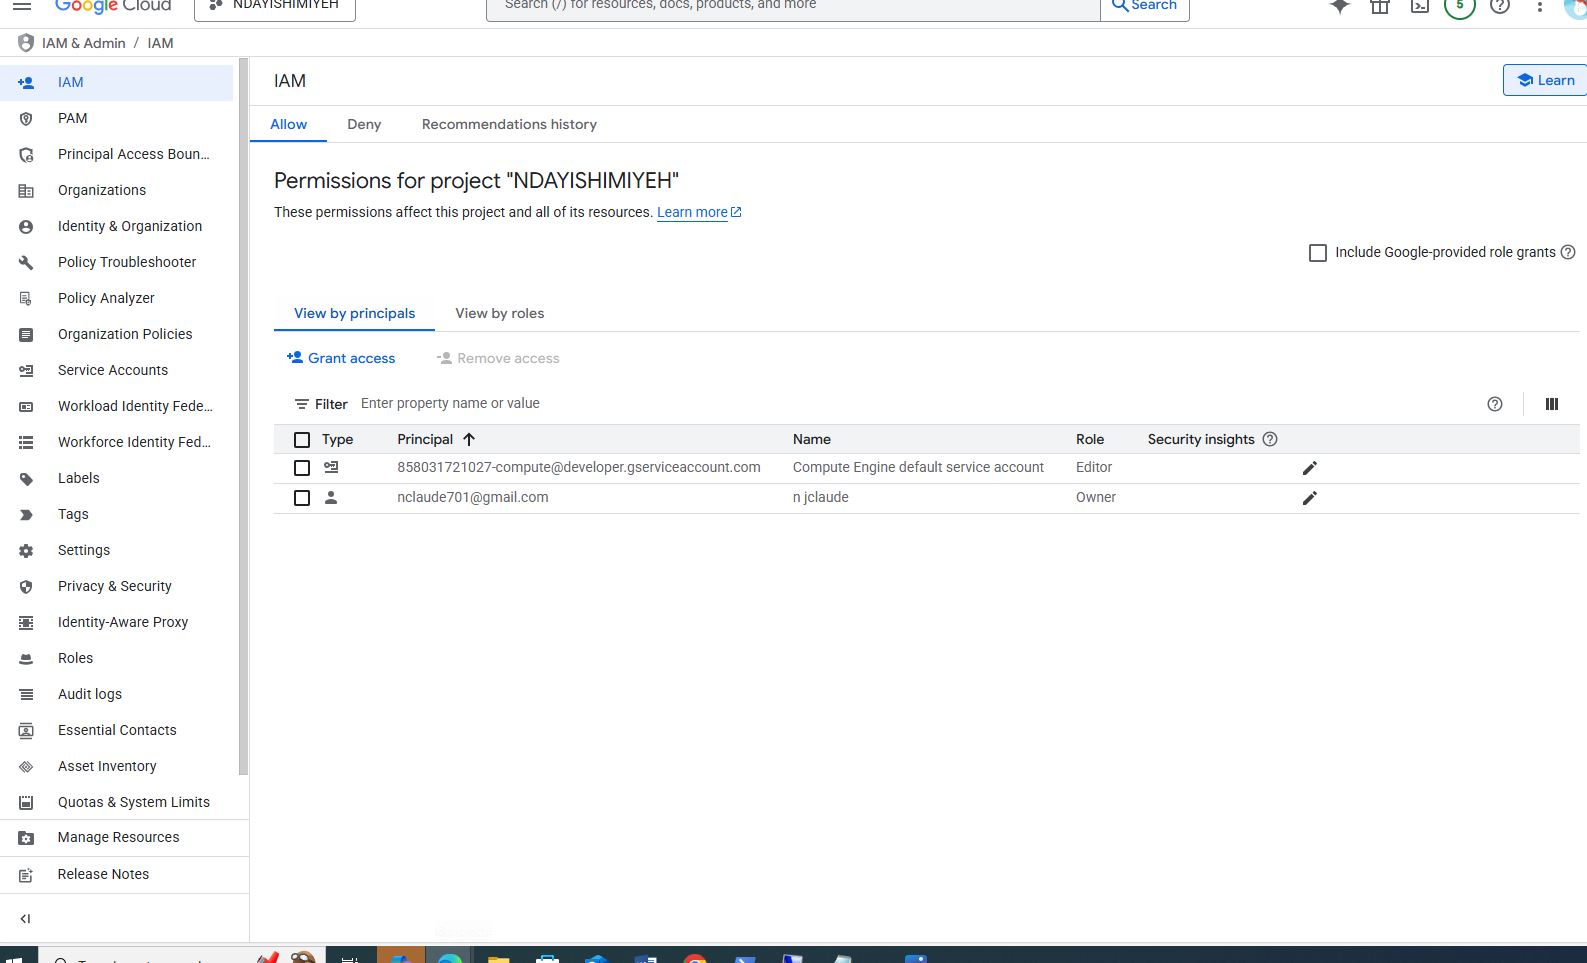The image size is (1587, 963).
Task: Open the NDAYISHIMIYEH project selector
Action: pyautogui.click(x=275, y=8)
